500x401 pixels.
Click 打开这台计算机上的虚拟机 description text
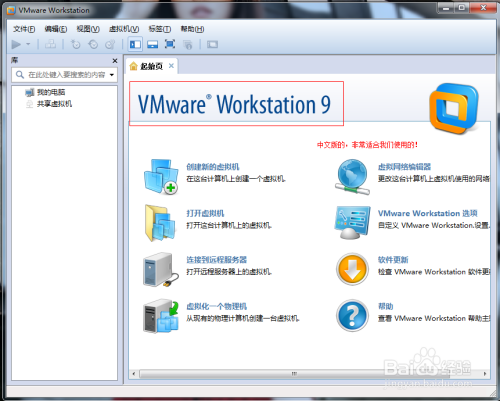pyautogui.click(x=229, y=226)
